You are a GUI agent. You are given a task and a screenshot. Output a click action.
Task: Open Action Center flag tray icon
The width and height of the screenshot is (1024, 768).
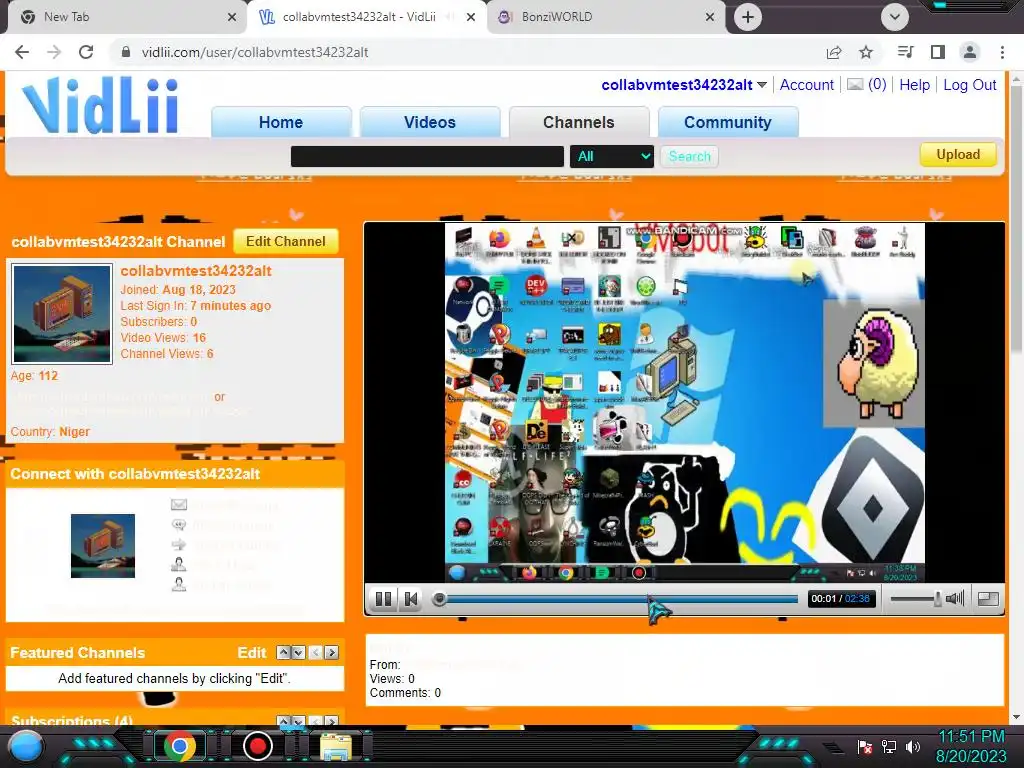(x=865, y=747)
